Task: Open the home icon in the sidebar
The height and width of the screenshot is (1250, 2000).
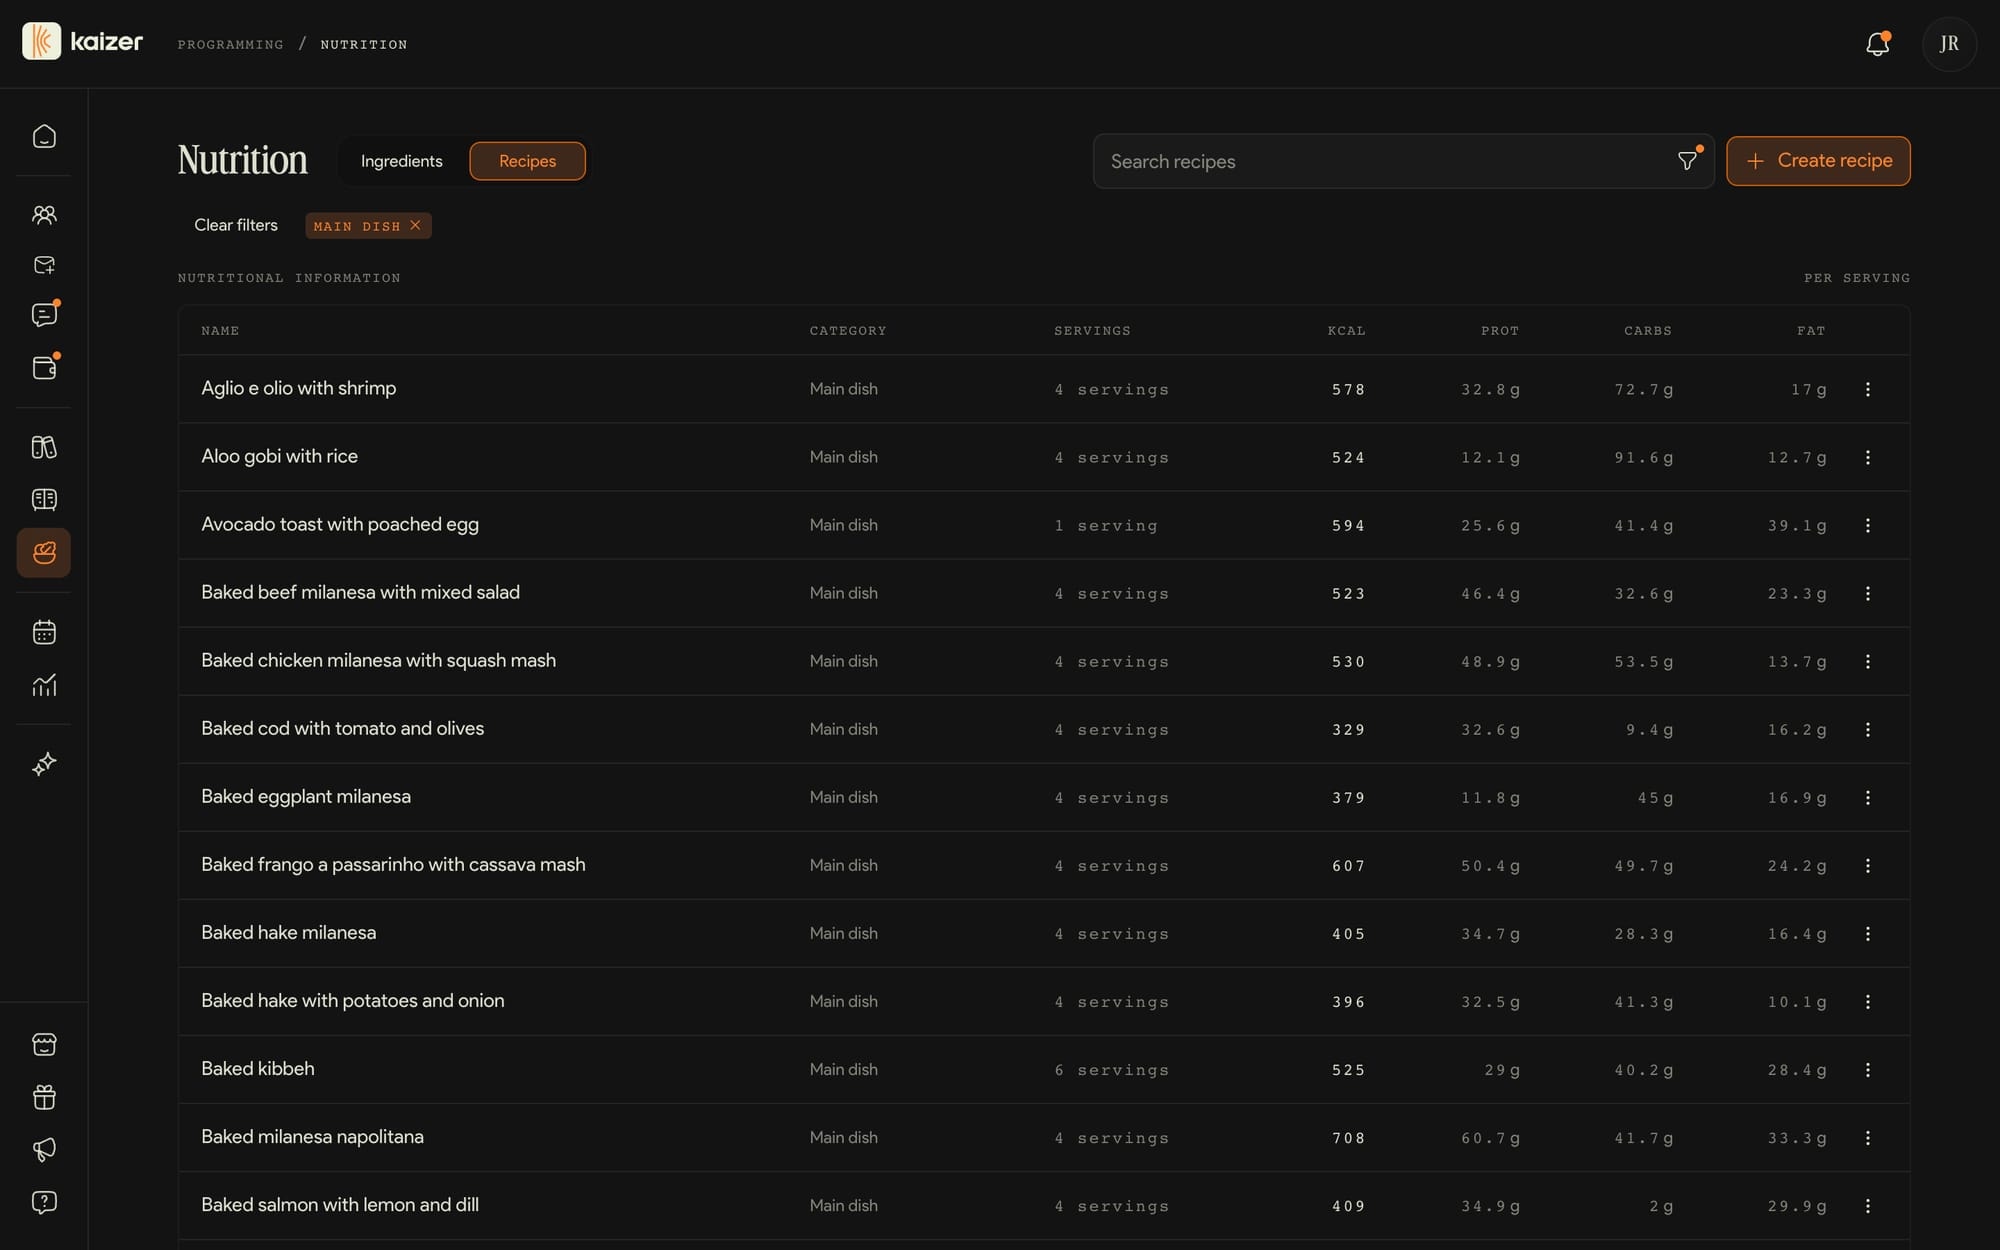Action: [44, 136]
